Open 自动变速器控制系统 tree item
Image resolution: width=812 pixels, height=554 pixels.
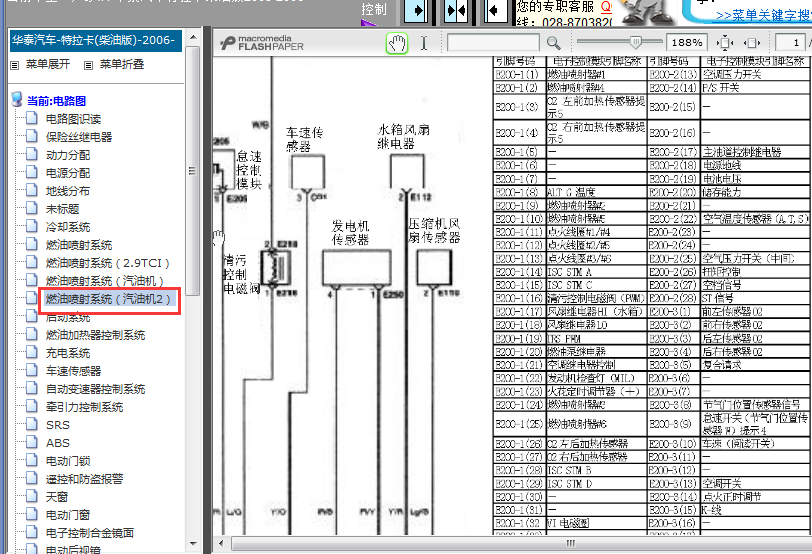click(95, 389)
